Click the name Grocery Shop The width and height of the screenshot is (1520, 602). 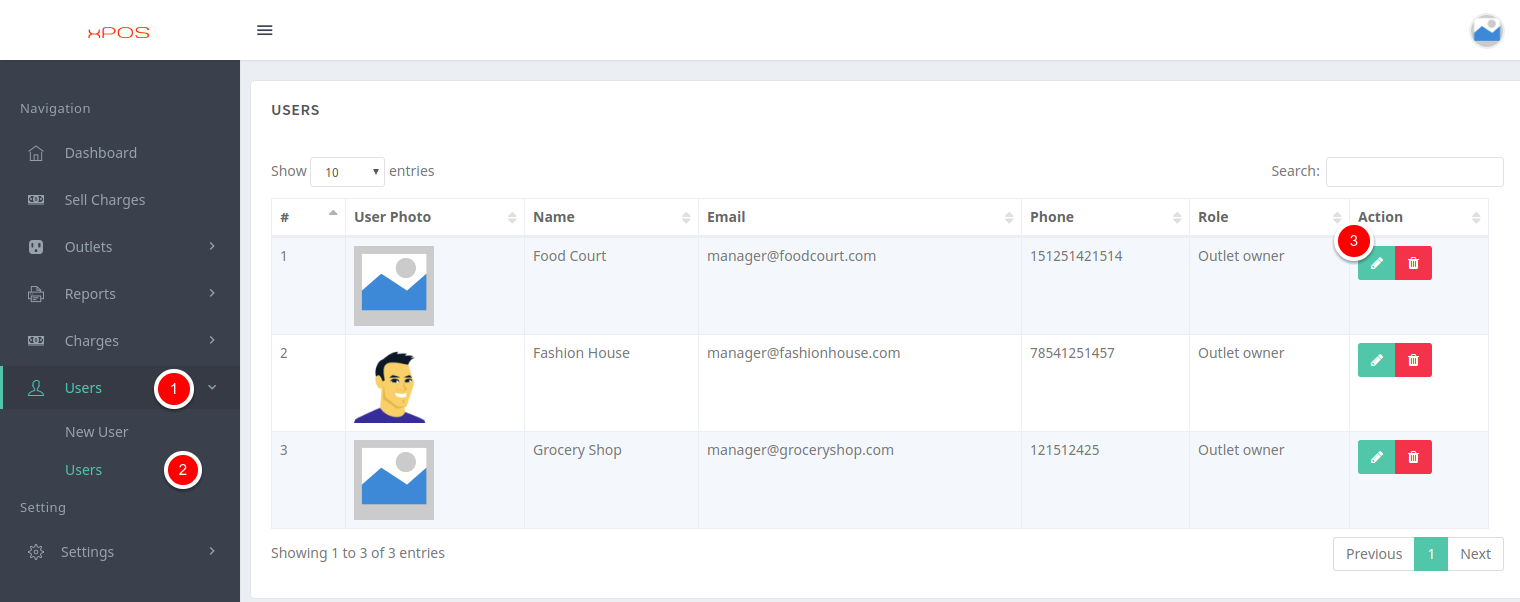(x=578, y=450)
